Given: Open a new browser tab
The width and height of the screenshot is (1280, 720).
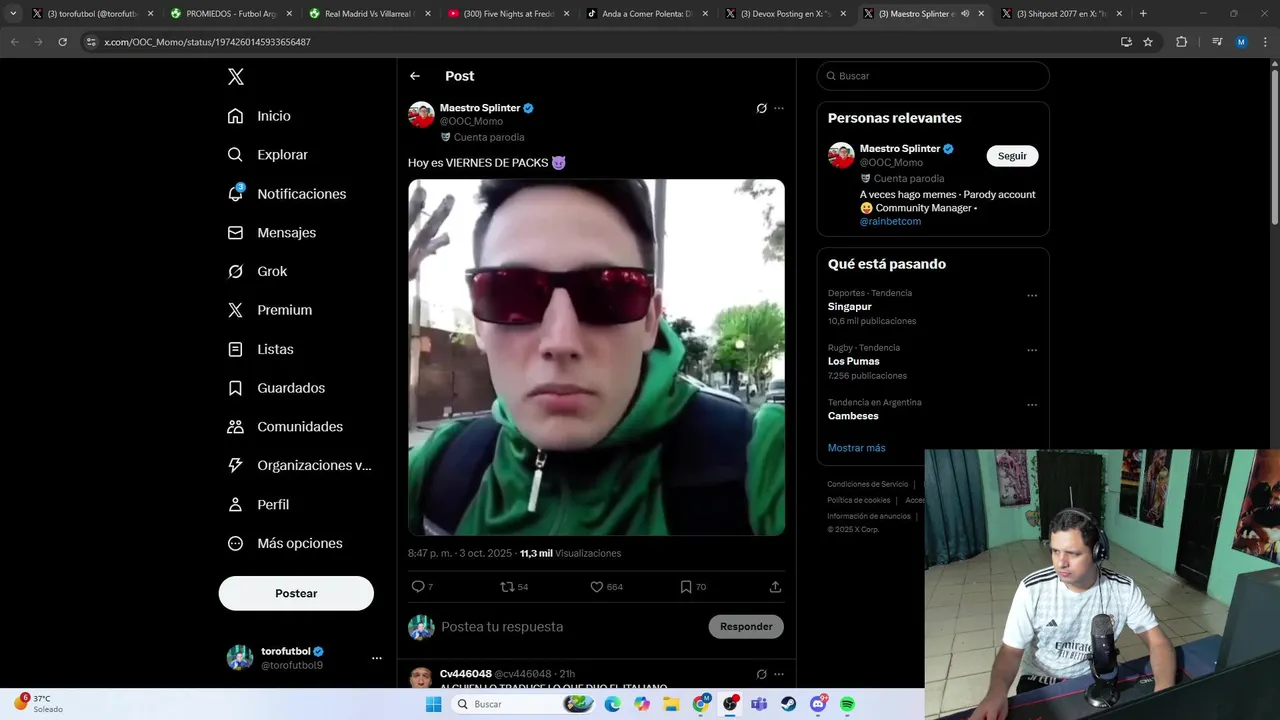Looking at the screenshot, I should point(1143,14).
